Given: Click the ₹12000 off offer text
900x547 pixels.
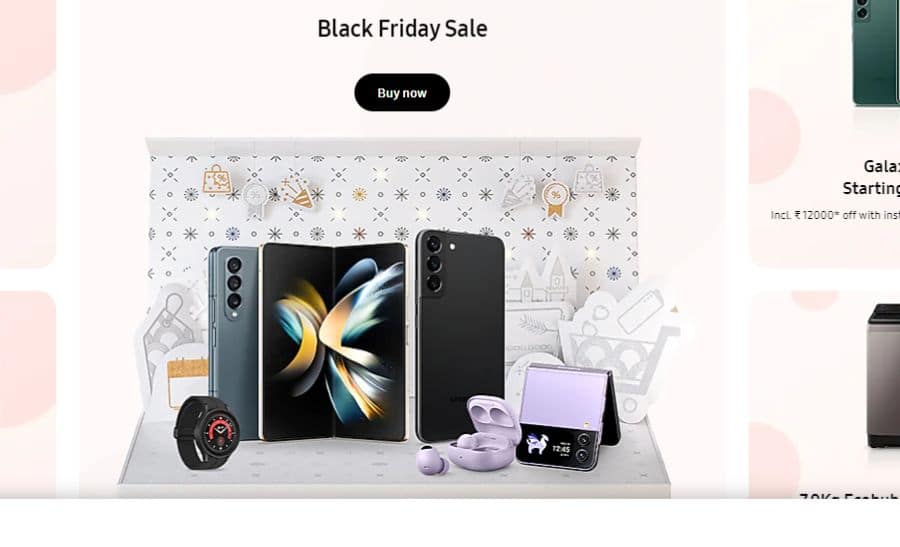Looking at the screenshot, I should tap(835, 215).
